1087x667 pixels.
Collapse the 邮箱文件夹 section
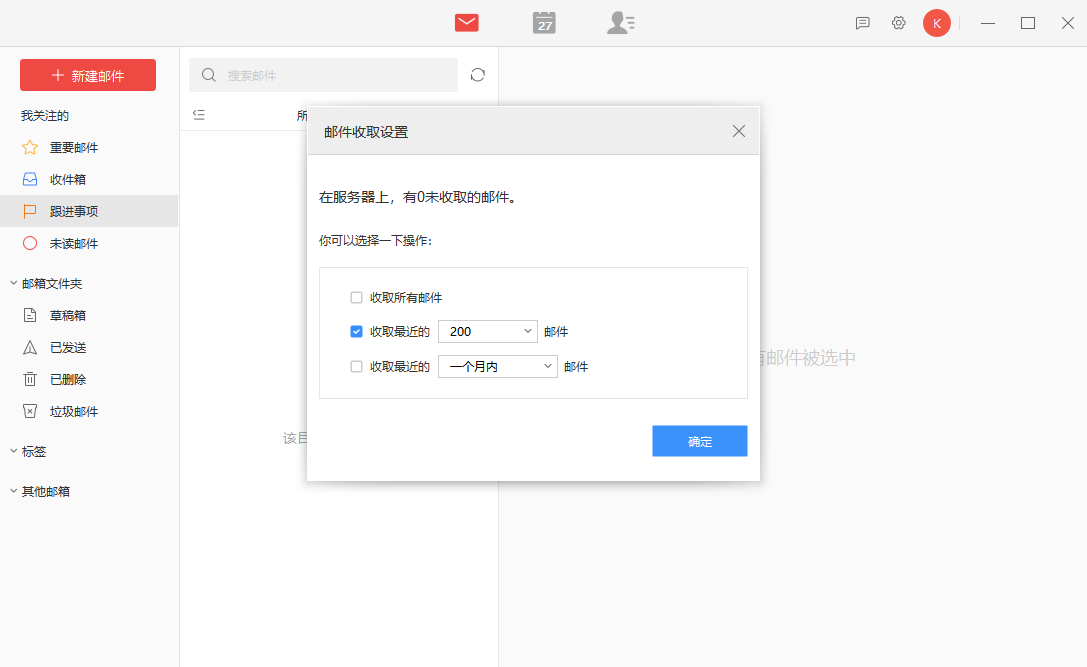(x=13, y=284)
